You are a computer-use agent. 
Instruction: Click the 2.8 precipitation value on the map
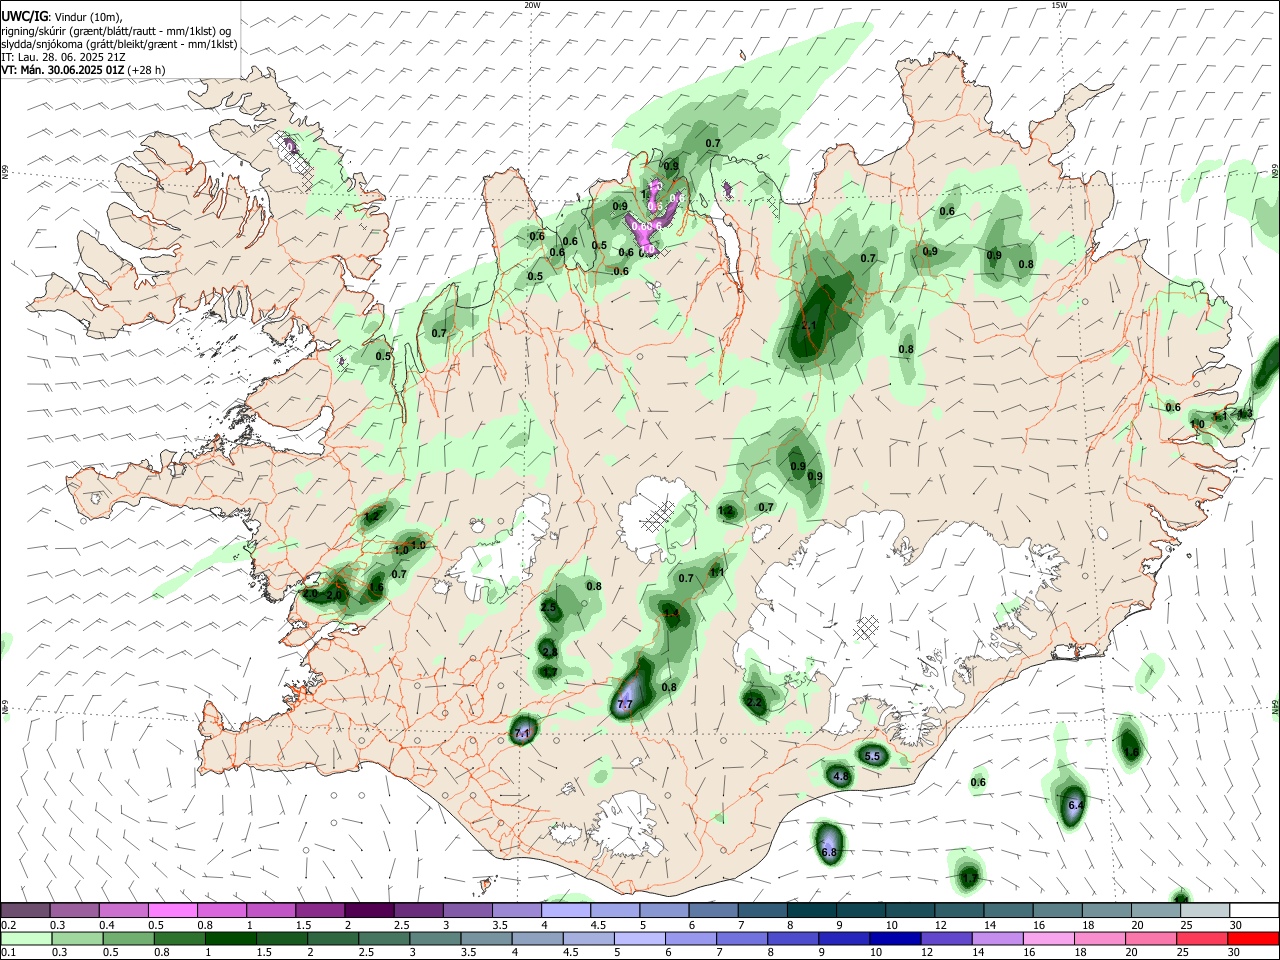tap(549, 651)
